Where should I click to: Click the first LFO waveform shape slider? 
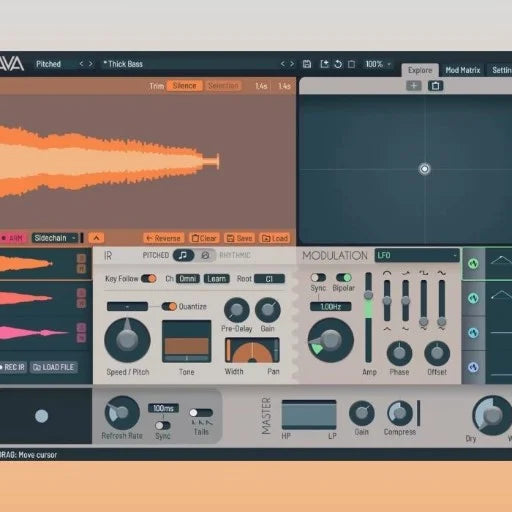coord(387,301)
